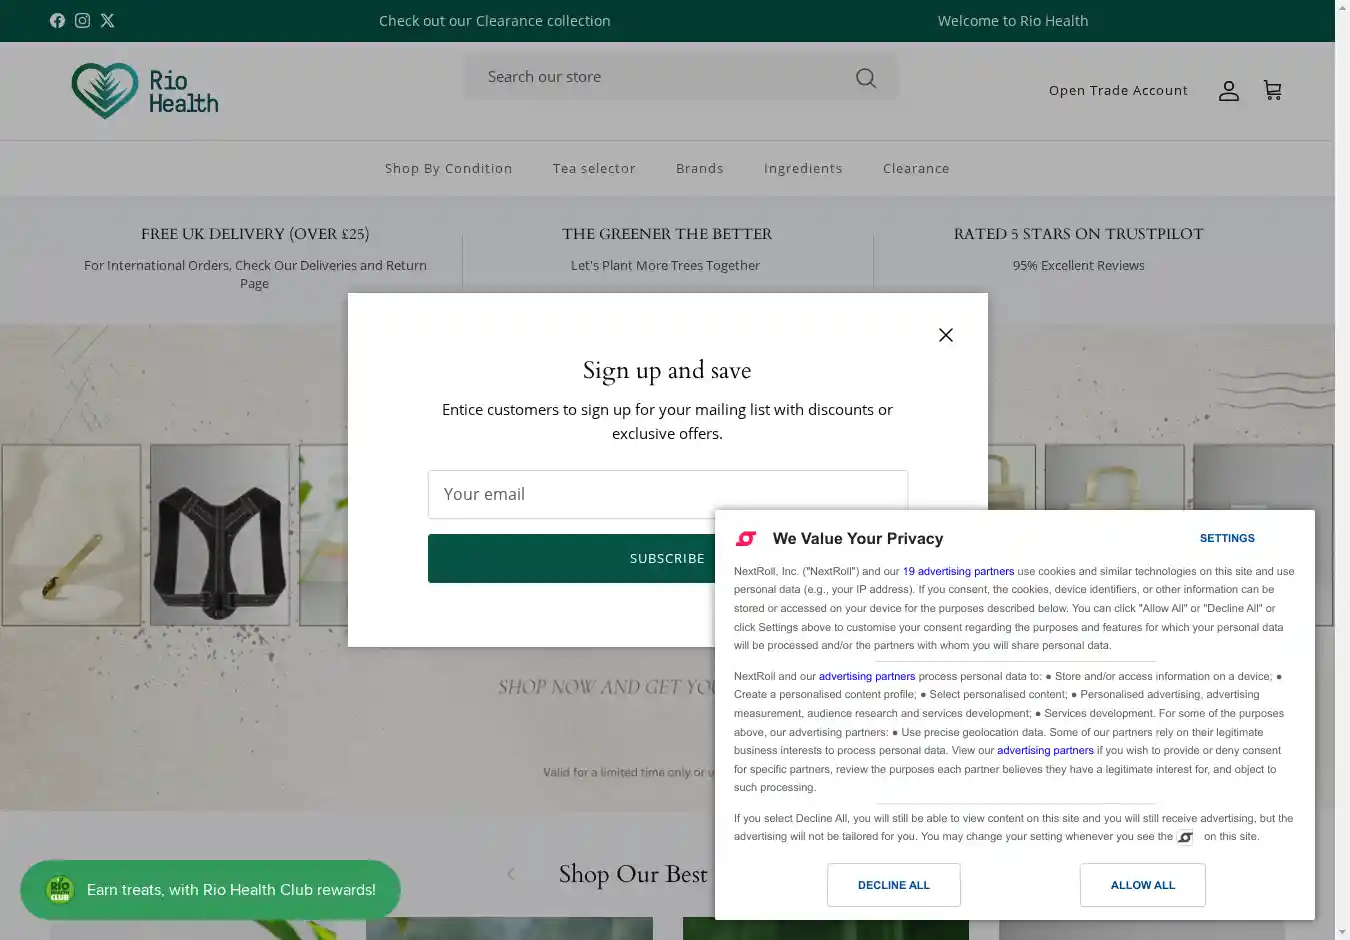Click the Rio Health logo

[145, 91]
